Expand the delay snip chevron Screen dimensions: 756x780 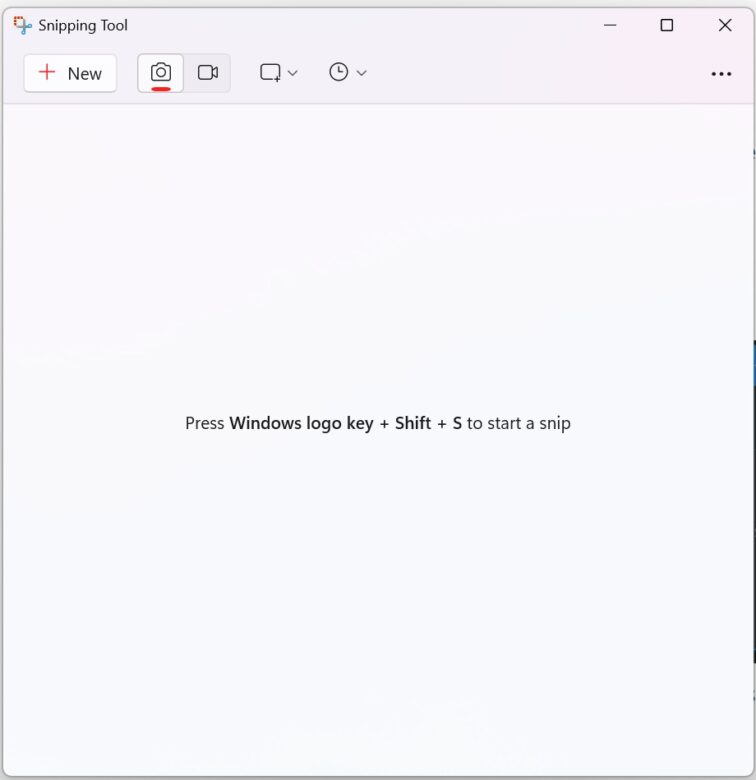click(362, 73)
